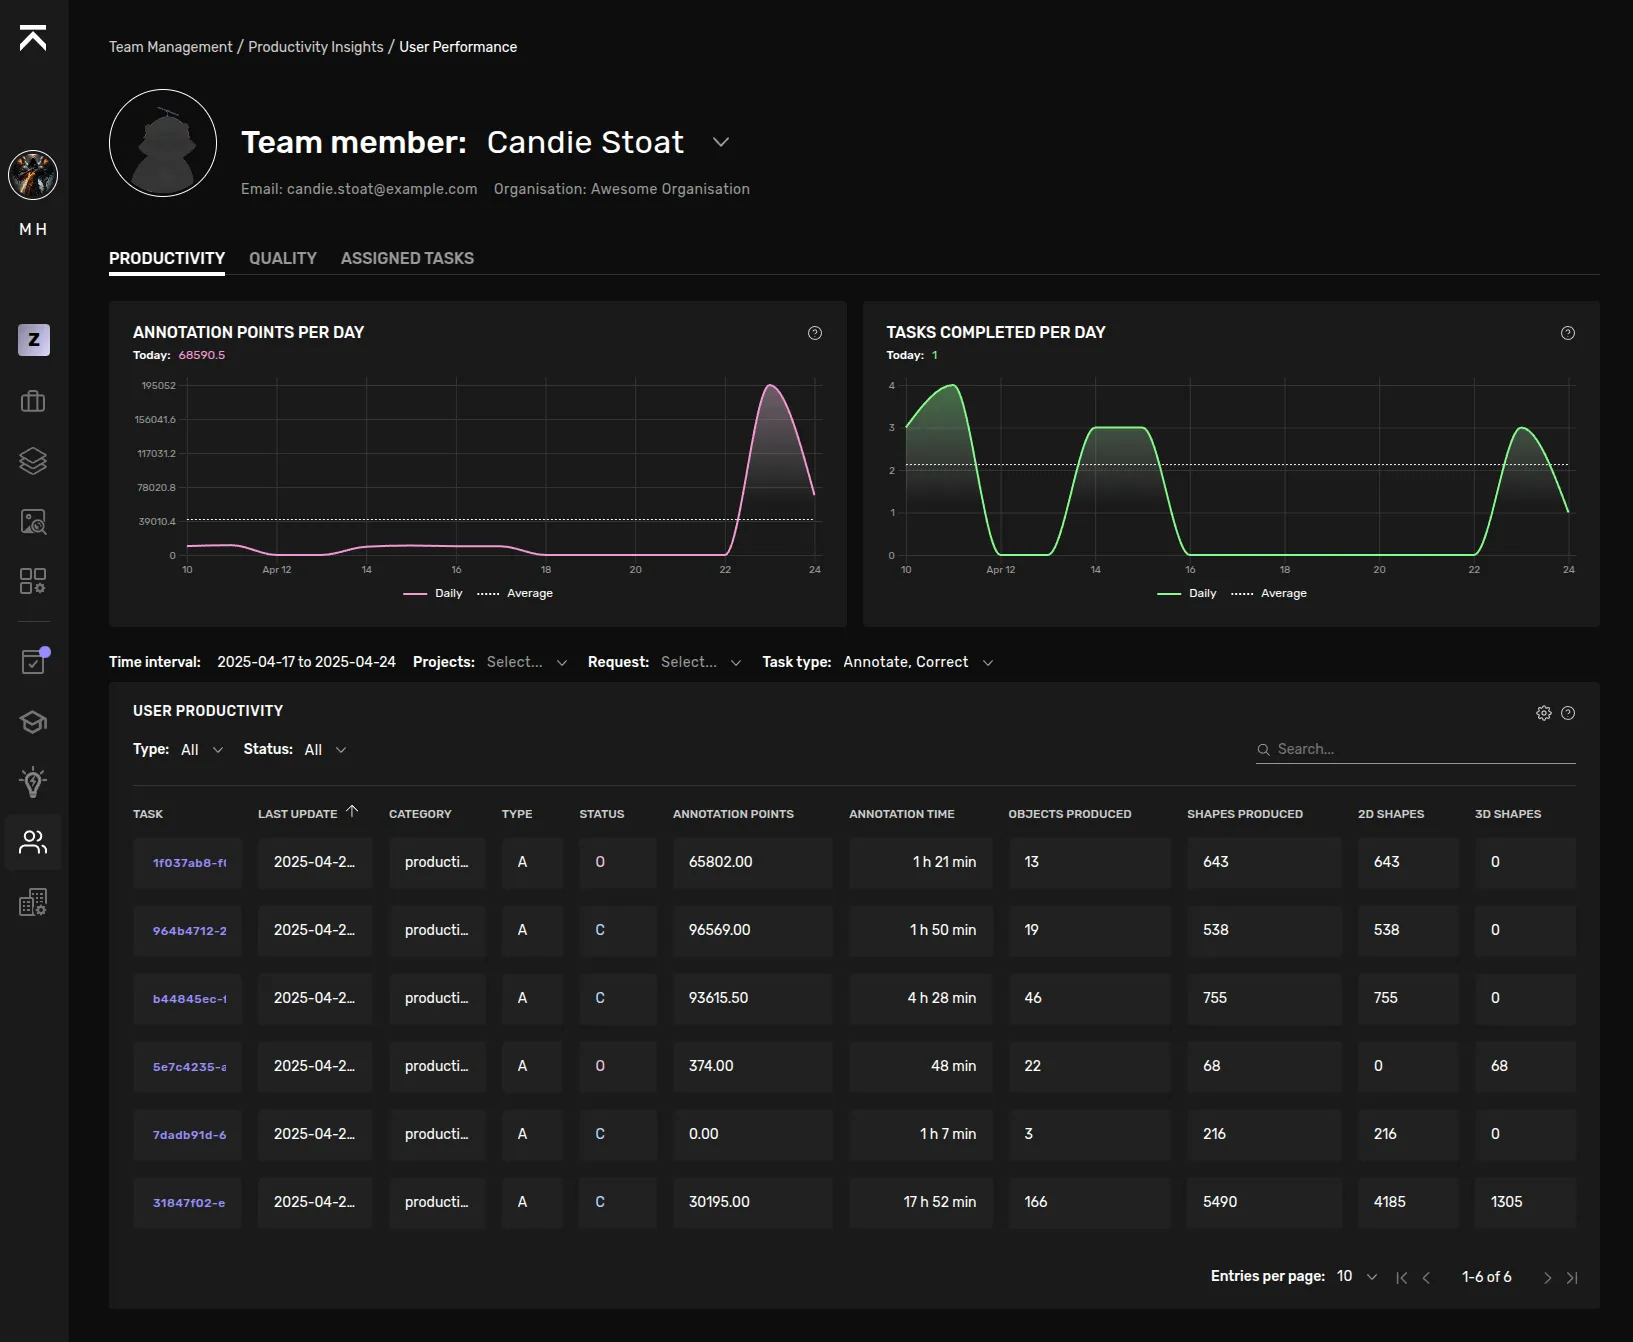1633x1342 pixels.
Task: Open the stacked layers icon in sidebar
Action: (33, 461)
